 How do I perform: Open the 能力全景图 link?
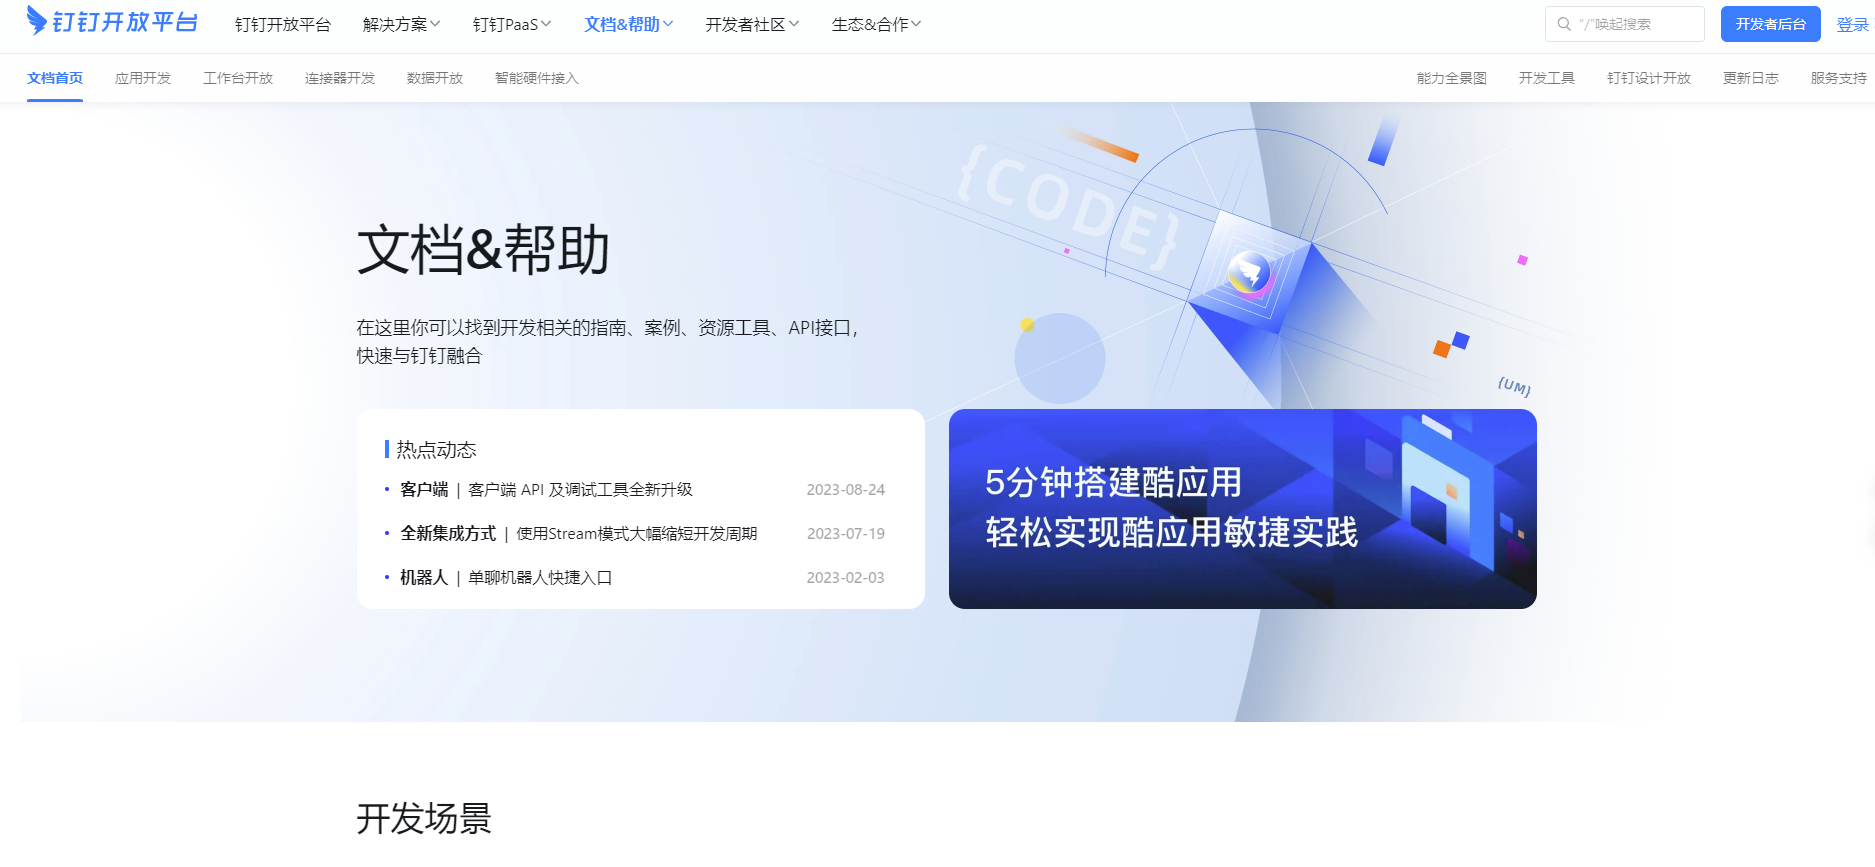(x=1452, y=78)
